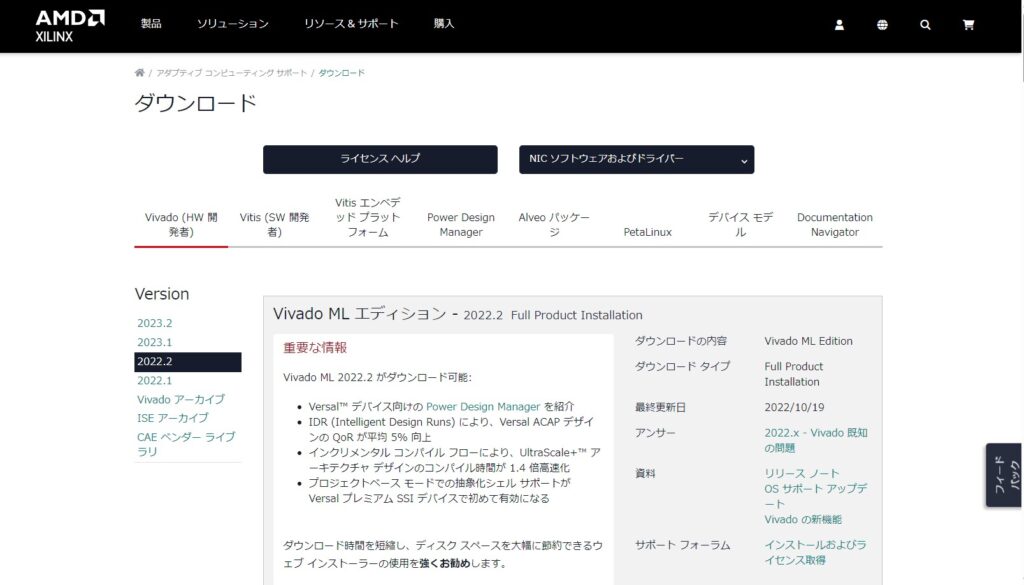Screen dimensions: 1024x585
Task: Open the Vivado の新機能 link
Action: [x=803, y=520]
